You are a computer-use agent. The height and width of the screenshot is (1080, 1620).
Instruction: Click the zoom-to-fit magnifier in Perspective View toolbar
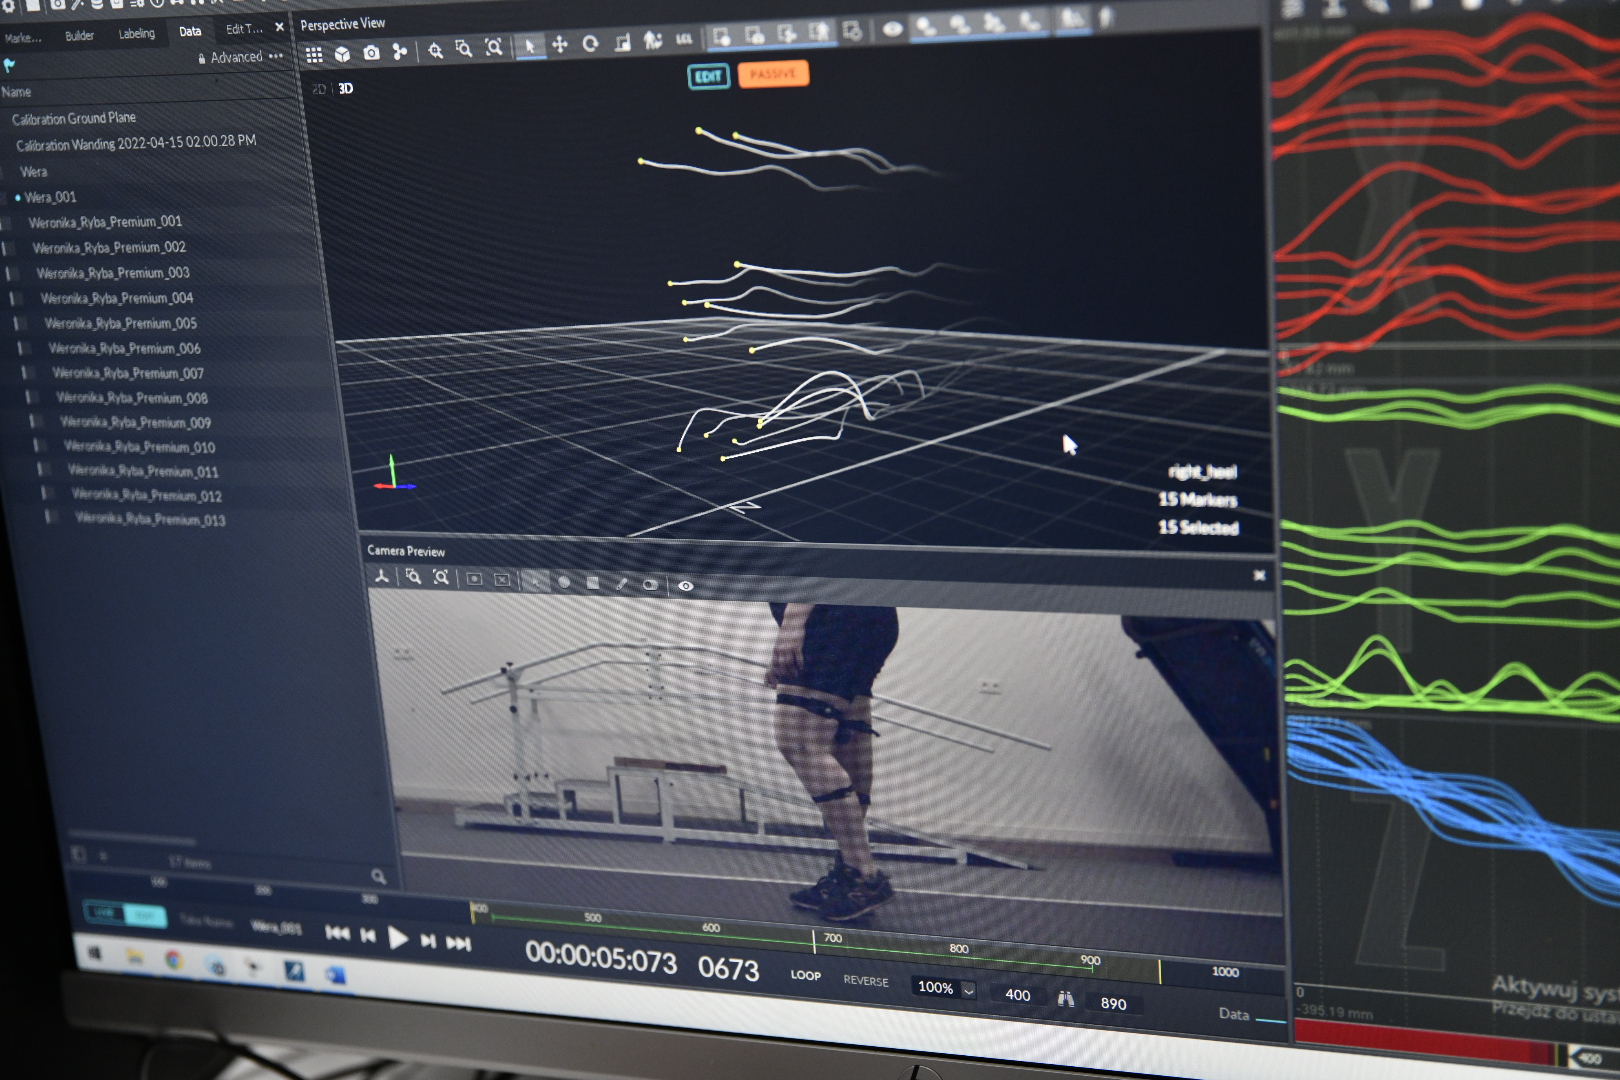click(x=435, y=50)
